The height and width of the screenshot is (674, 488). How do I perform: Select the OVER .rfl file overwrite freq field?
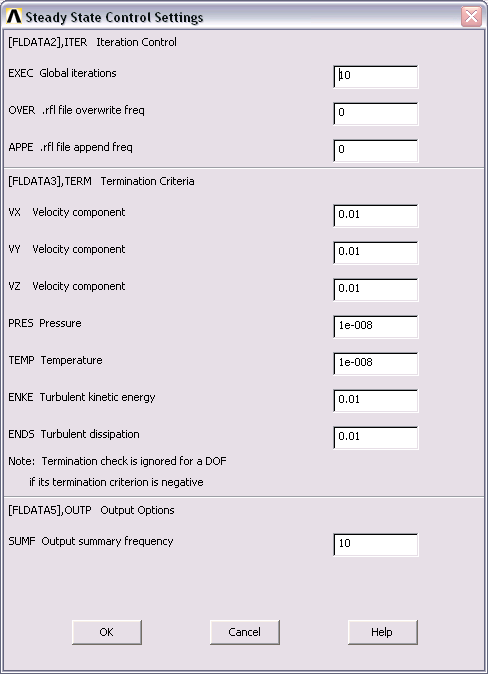tap(375, 113)
